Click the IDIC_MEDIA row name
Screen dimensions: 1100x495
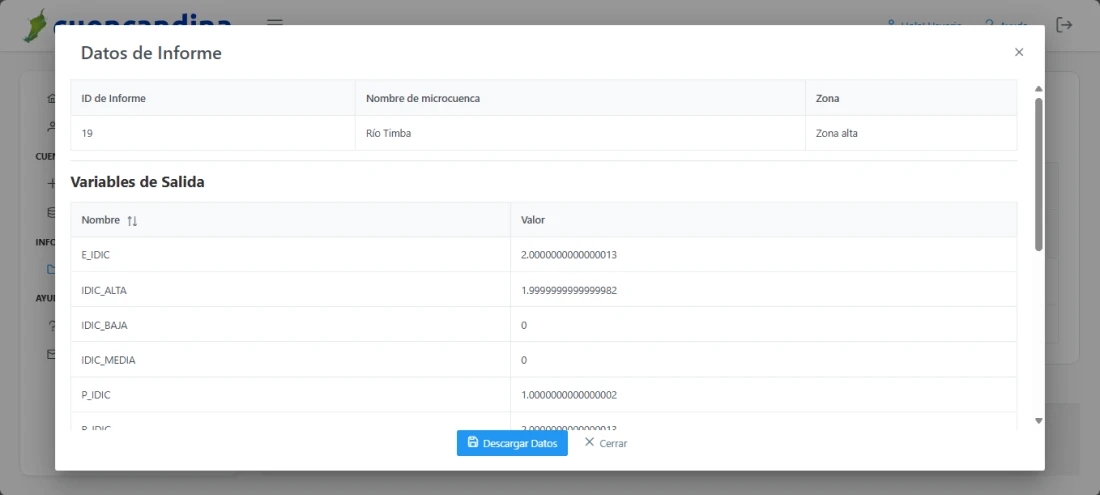tap(108, 360)
